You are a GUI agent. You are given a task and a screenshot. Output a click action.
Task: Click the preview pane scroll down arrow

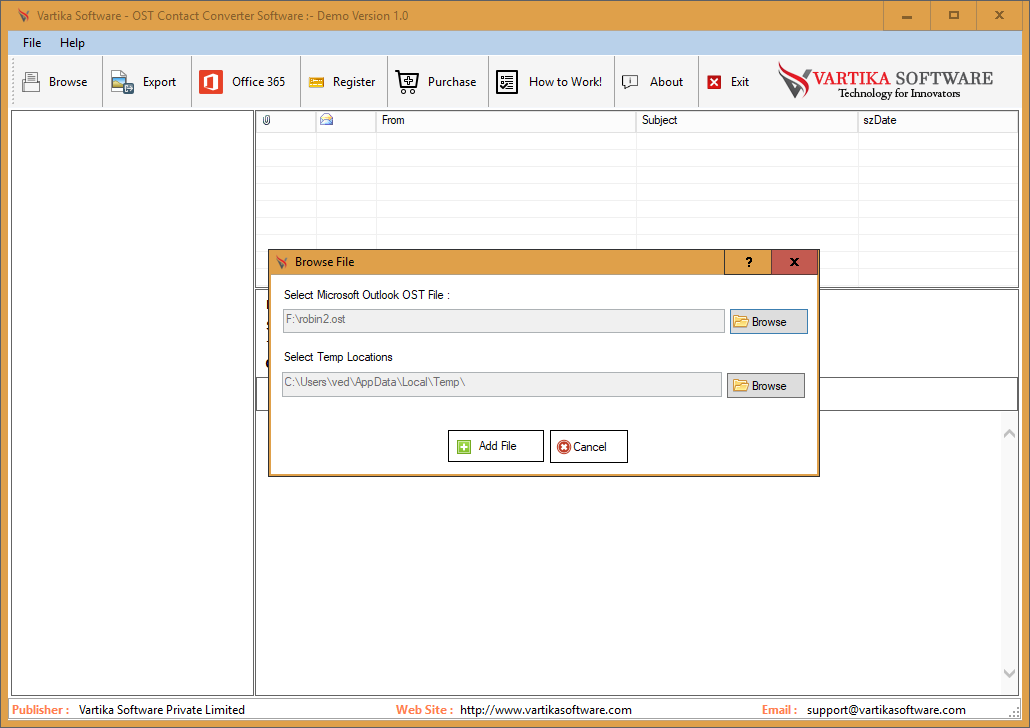pyautogui.click(x=1010, y=673)
